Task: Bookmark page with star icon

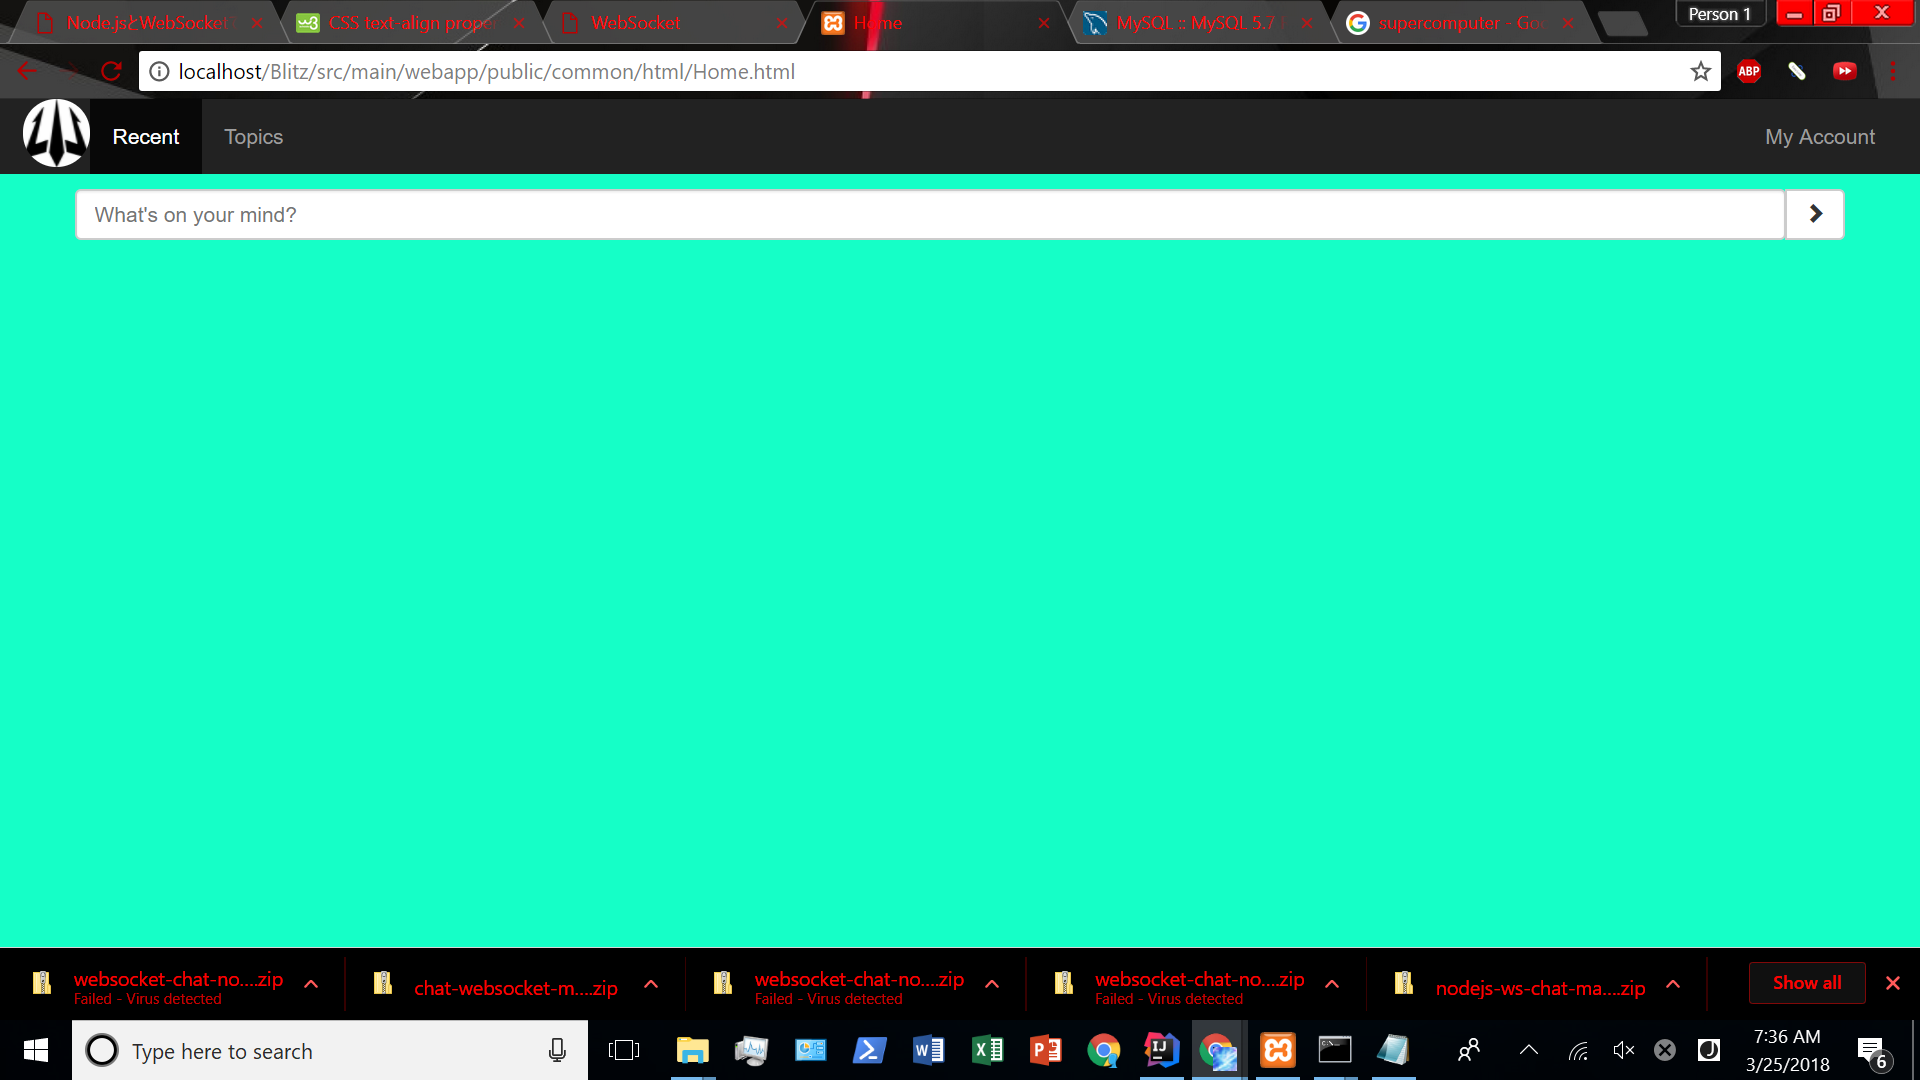Action: click(1700, 71)
